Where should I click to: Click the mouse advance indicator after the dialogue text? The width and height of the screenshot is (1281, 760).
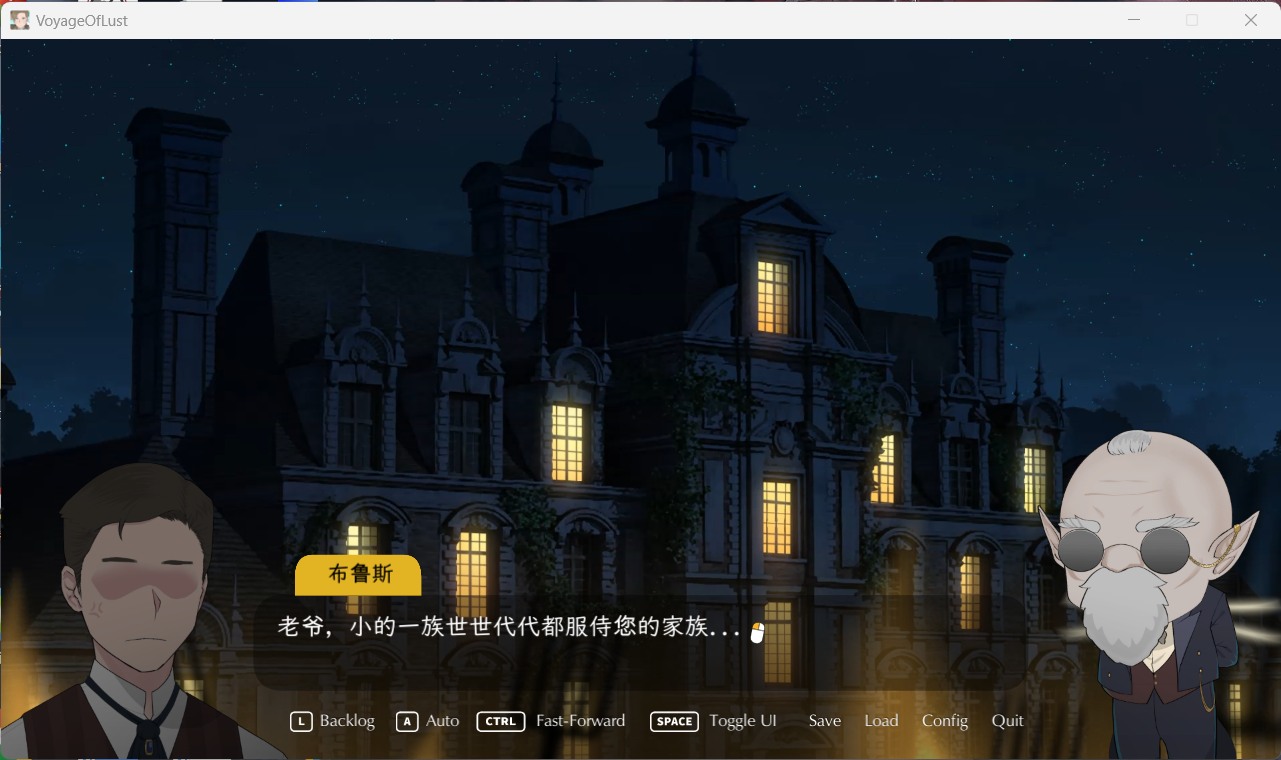tap(757, 631)
